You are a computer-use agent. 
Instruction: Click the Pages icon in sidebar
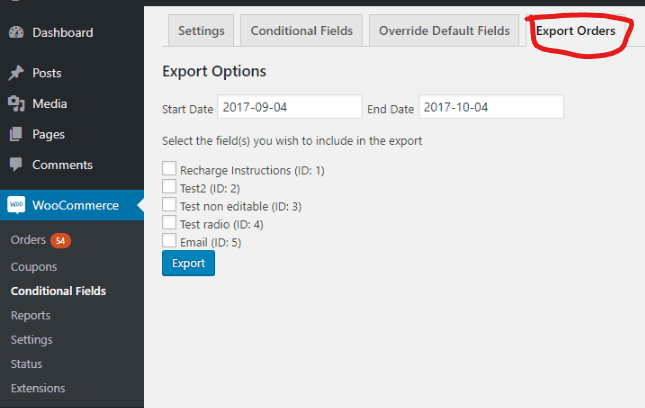(x=16, y=134)
